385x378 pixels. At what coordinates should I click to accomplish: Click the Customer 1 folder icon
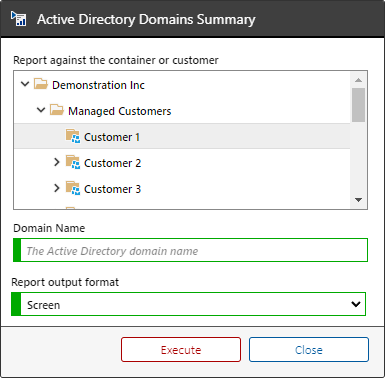point(73,136)
